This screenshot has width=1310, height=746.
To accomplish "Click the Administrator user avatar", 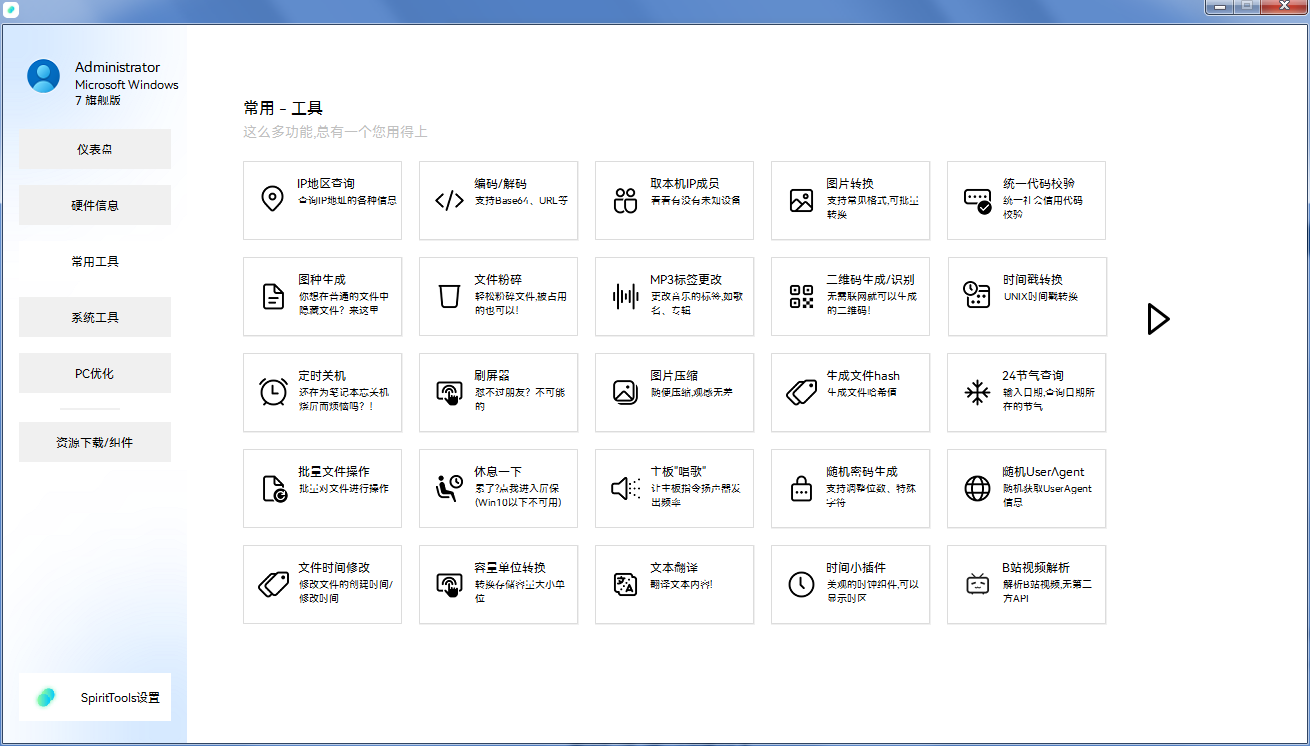I will tap(43, 75).
